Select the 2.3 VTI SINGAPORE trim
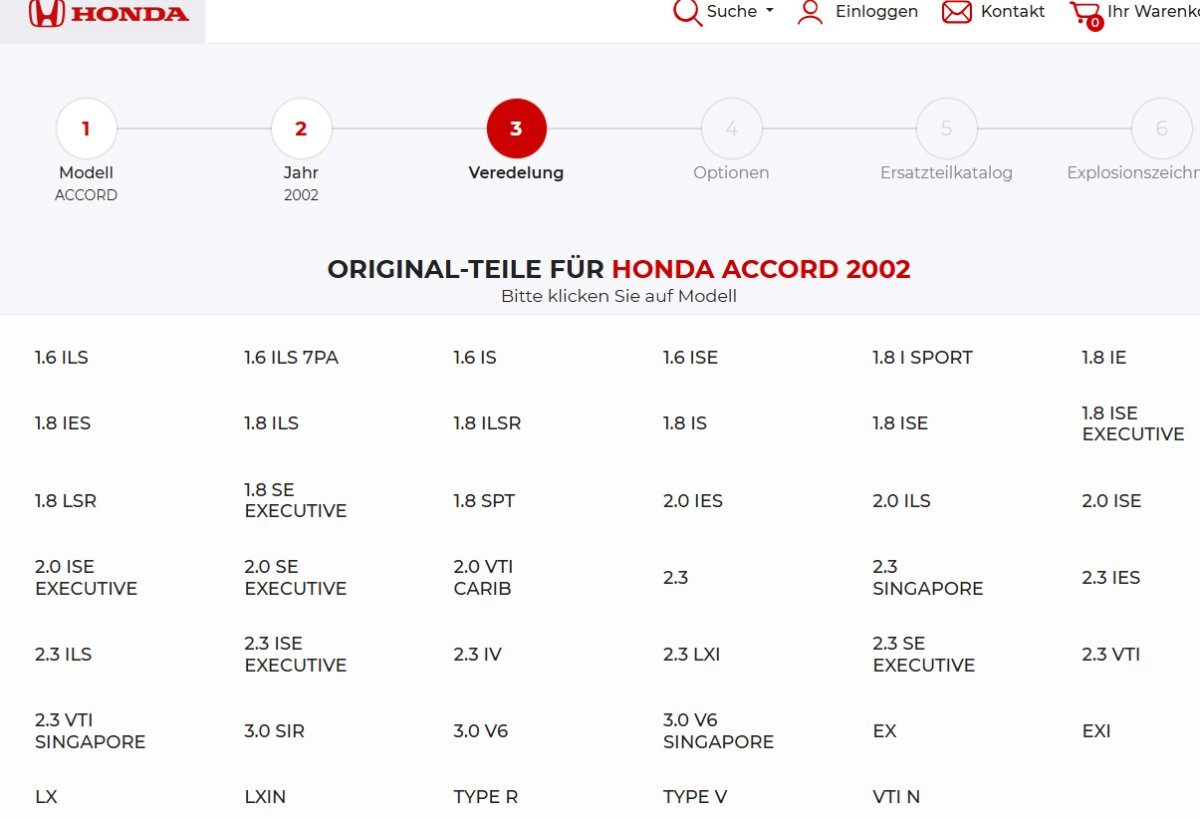The width and height of the screenshot is (1200, 821). click(x=90, y=731)
